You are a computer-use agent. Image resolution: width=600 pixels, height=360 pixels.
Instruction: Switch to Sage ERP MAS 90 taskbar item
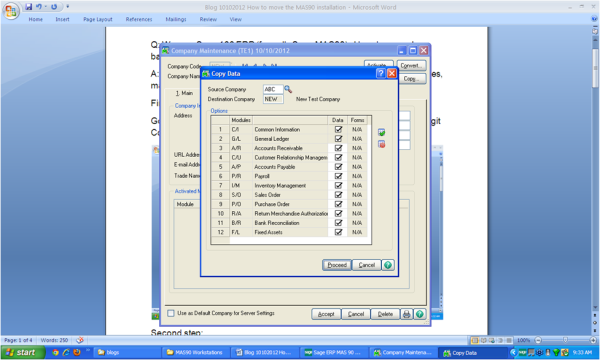(333, 352)
